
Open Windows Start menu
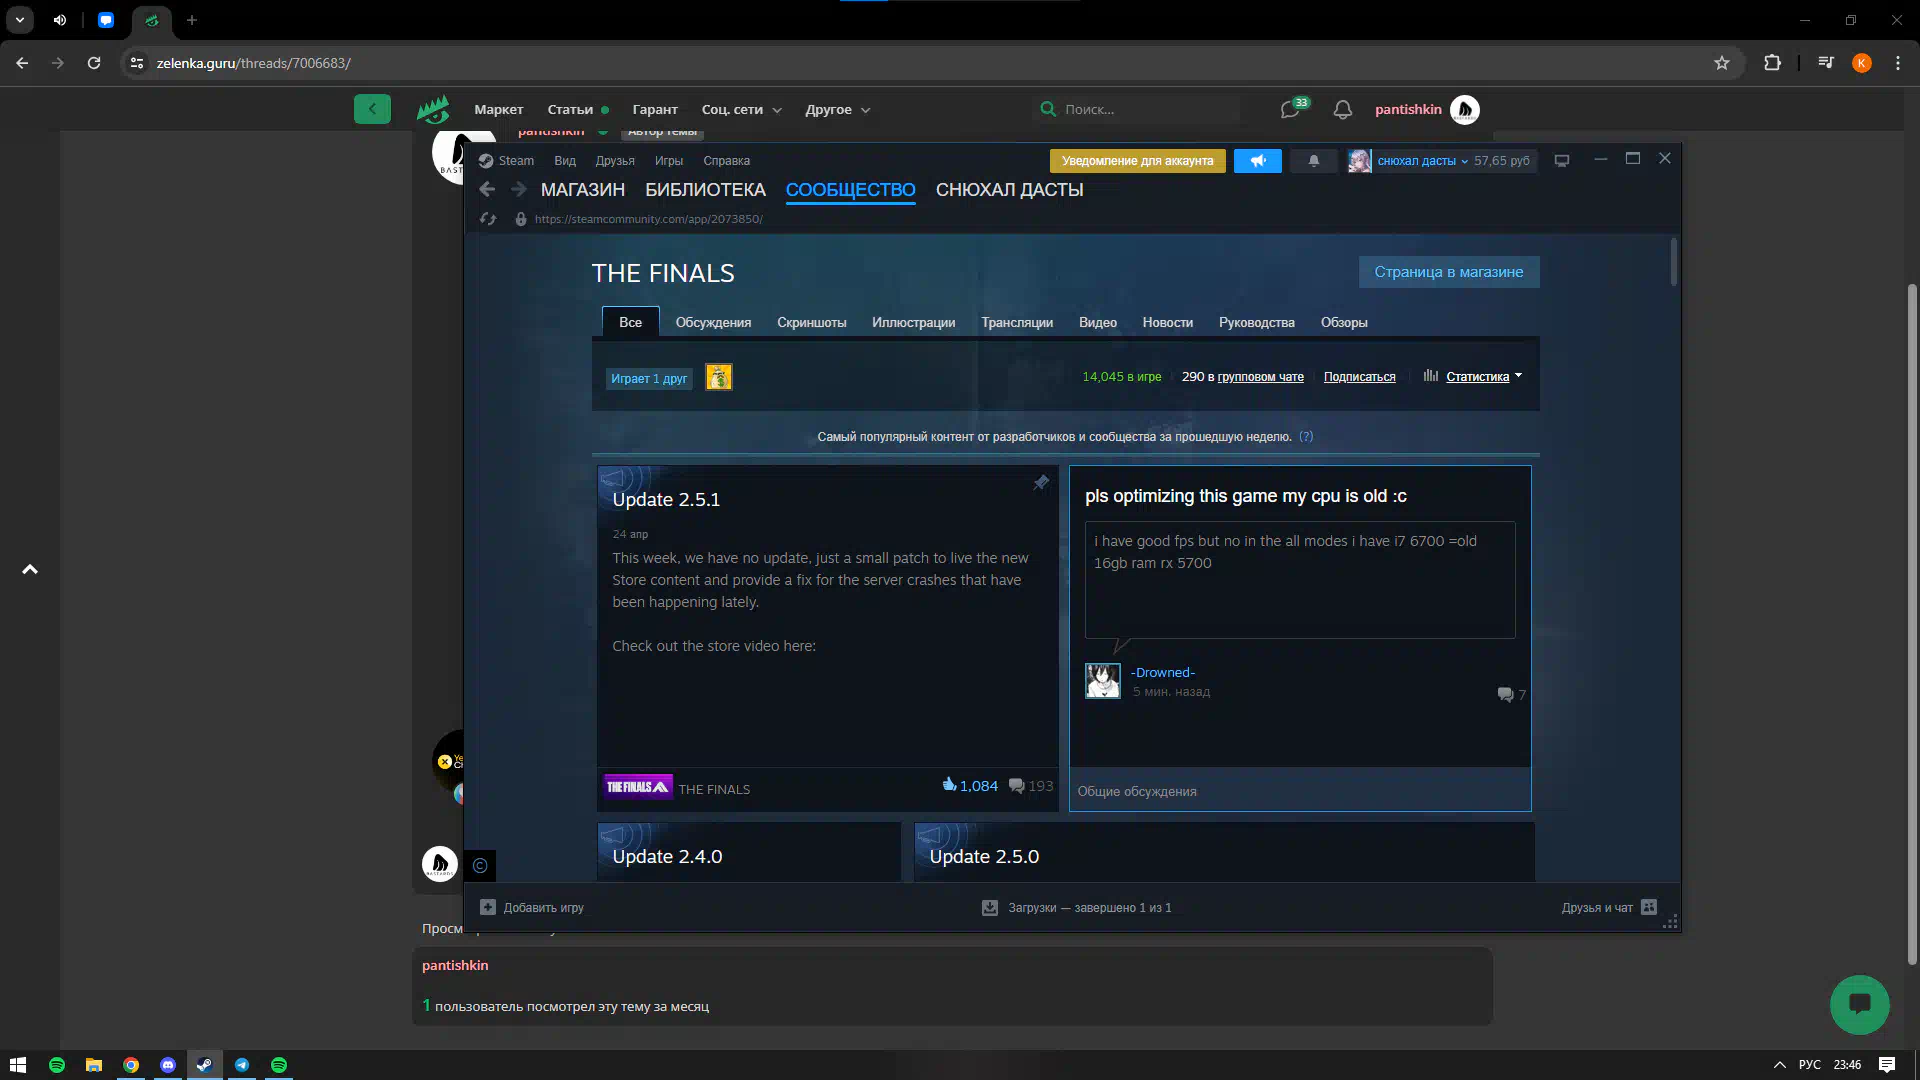(18, 1065)
